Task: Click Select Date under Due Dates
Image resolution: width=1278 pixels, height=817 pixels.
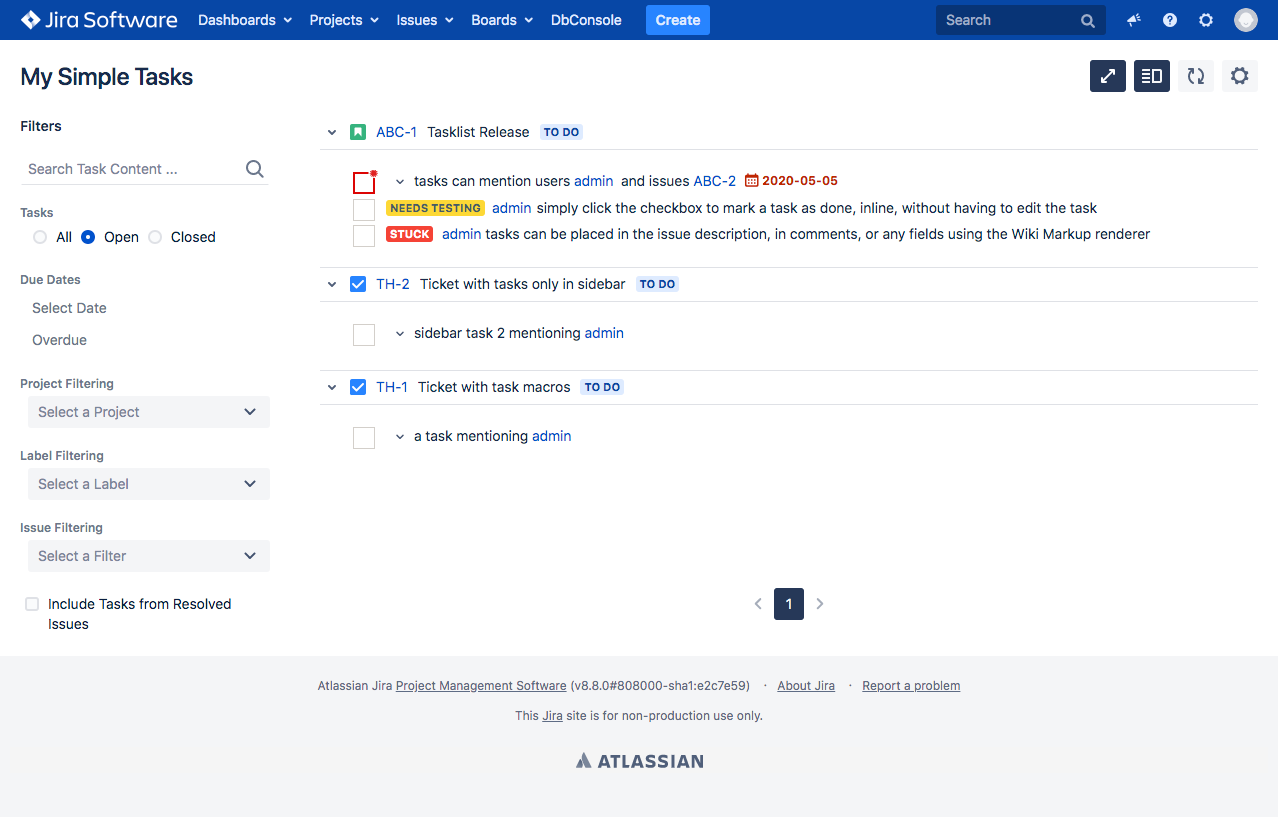Action: click(x=69, y=308)
